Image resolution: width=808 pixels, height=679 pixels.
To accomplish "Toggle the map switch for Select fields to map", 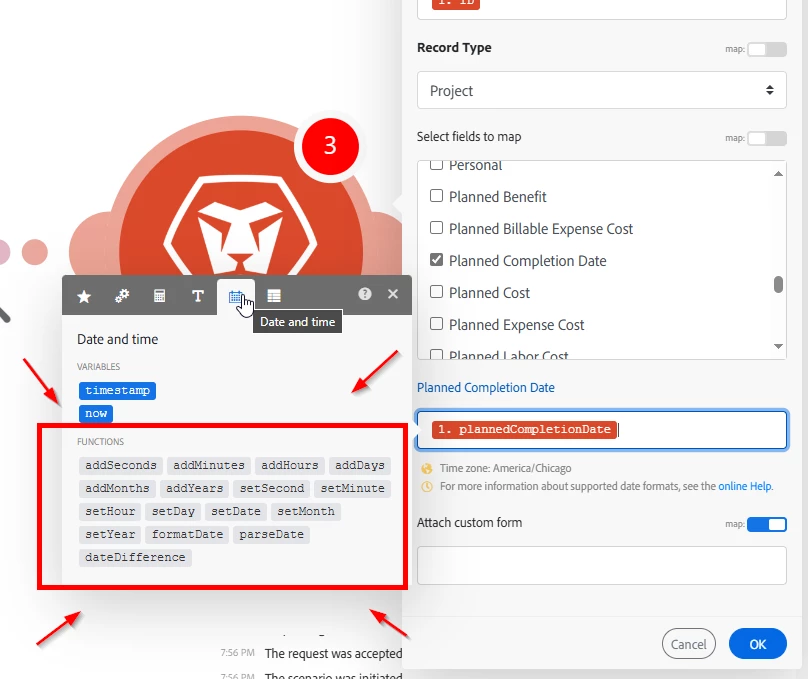I will [x=767, y=138].
